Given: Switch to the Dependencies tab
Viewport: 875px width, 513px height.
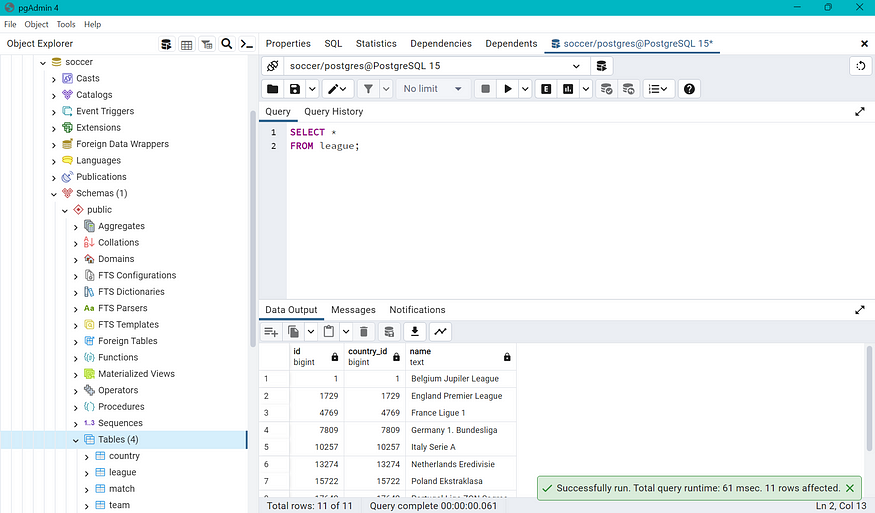Looking at the screenshot, I should [x=441, y=44].
